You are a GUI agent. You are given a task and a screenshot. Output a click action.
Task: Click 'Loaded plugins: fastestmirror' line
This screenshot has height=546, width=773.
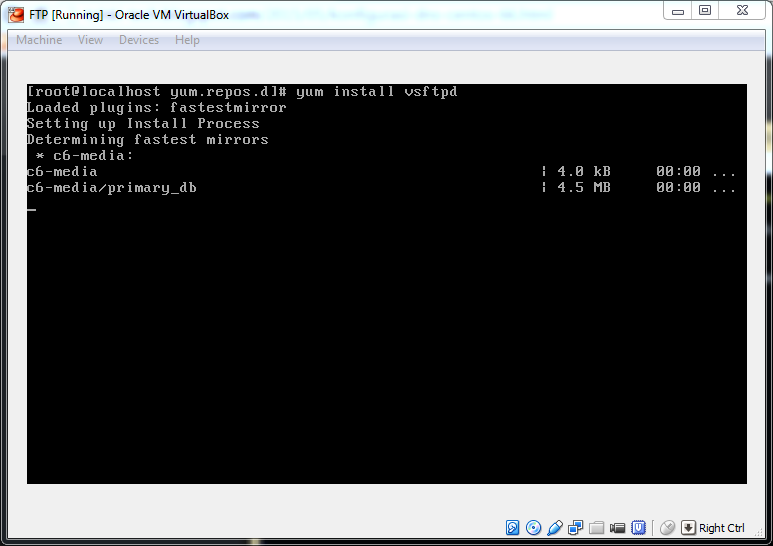[156, 107]
